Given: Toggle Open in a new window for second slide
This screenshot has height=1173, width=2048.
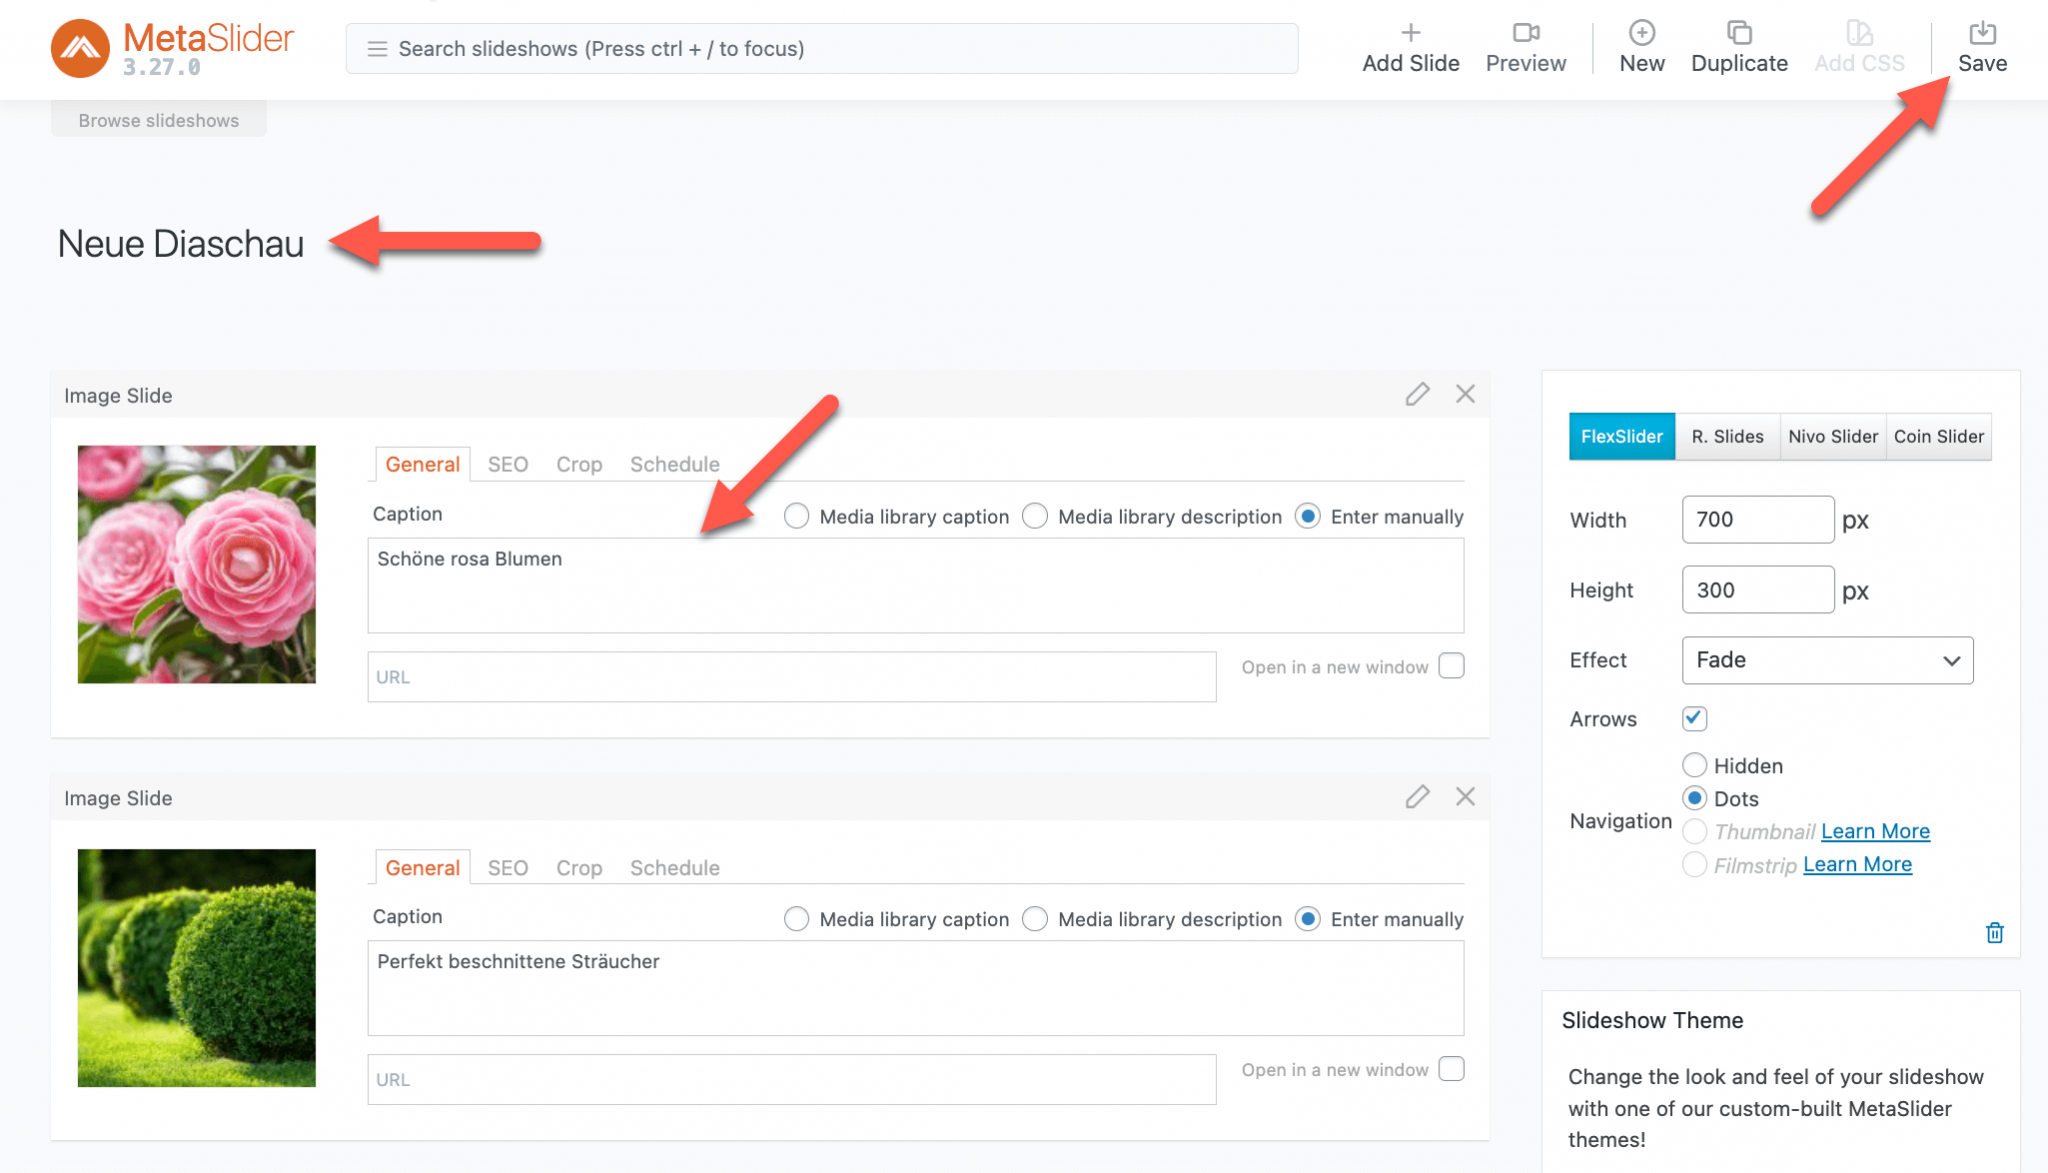Looking at the screenshot, I should [1451, 1069].
